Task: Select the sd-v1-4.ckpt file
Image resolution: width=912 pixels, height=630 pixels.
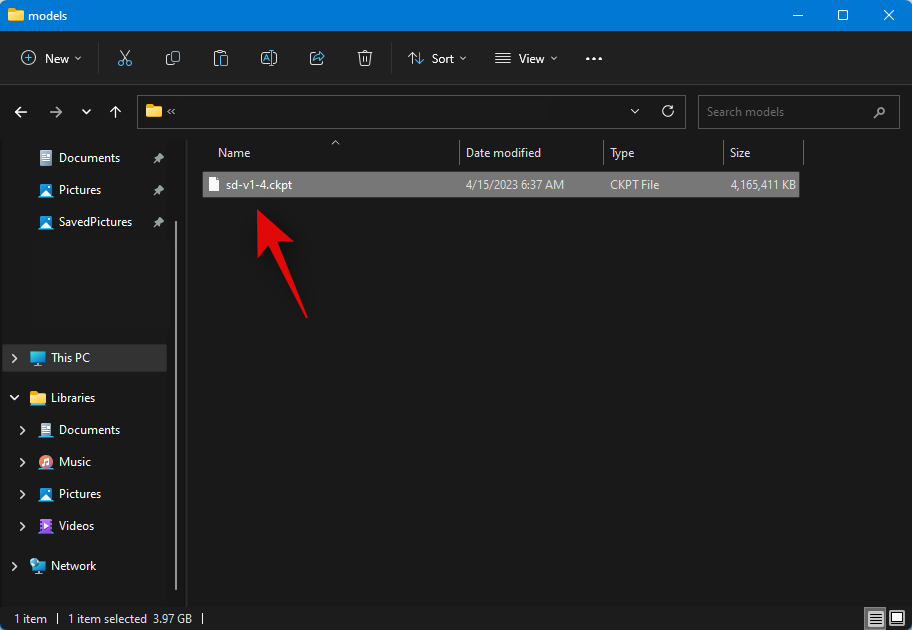Action: (258, 185)
